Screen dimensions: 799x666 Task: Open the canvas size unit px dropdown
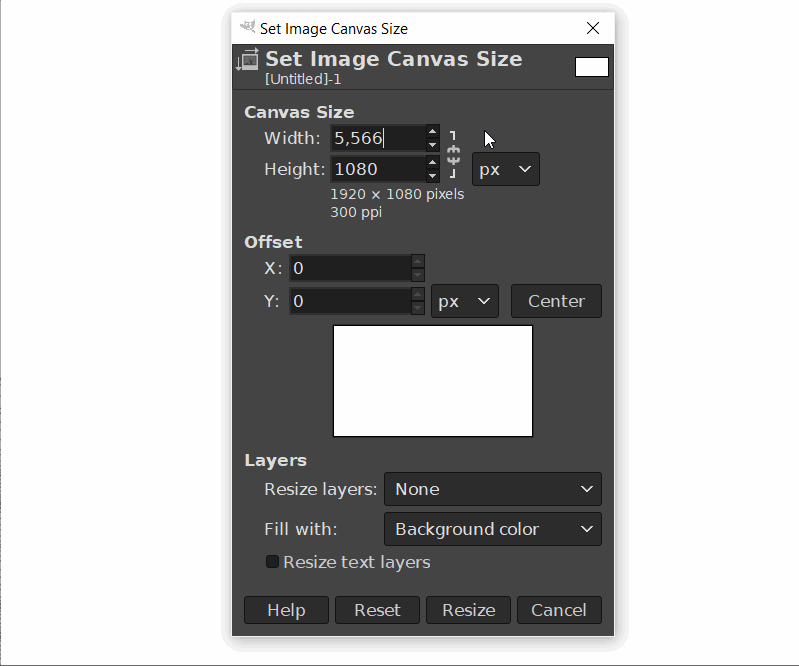(505, 169)
